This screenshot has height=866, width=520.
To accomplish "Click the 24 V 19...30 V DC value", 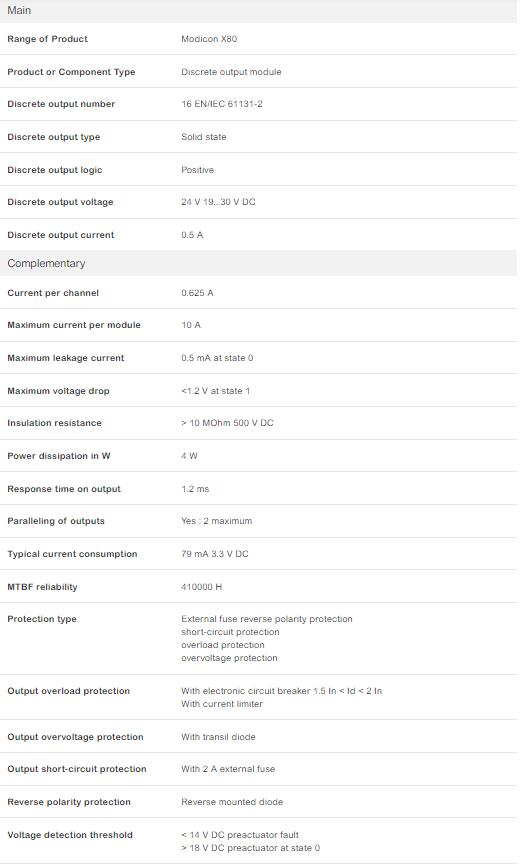I will (x=218, y=202).
